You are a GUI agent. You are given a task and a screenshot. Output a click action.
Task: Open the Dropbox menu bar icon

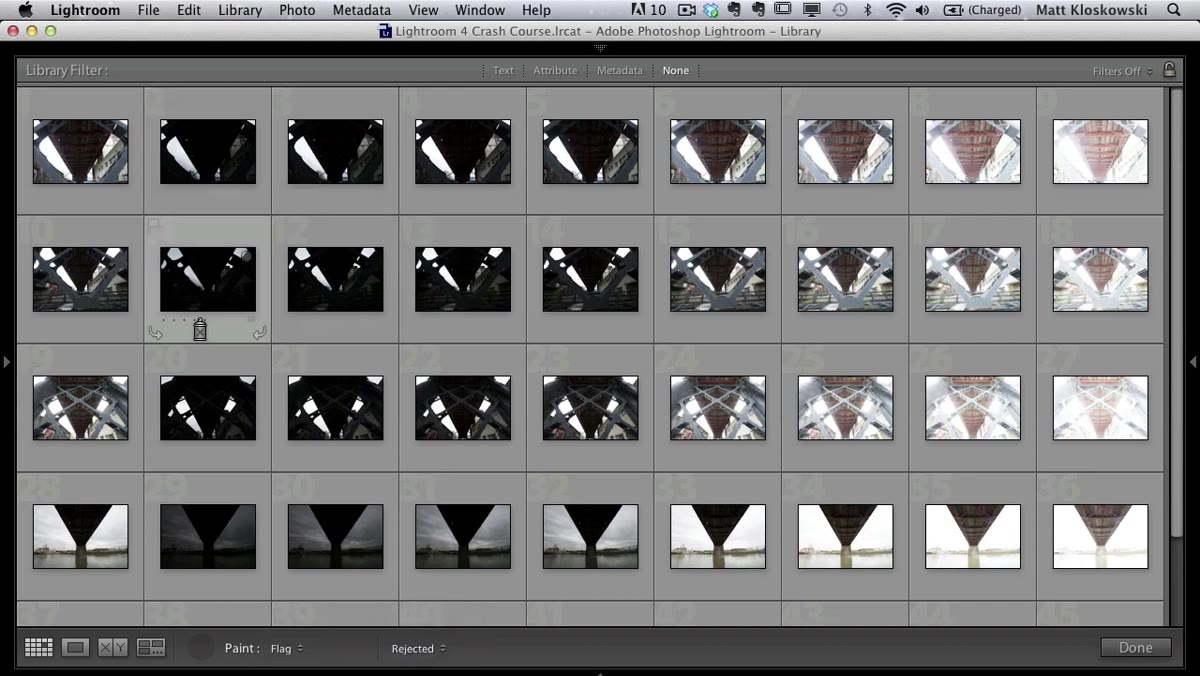tap(711, 10)
